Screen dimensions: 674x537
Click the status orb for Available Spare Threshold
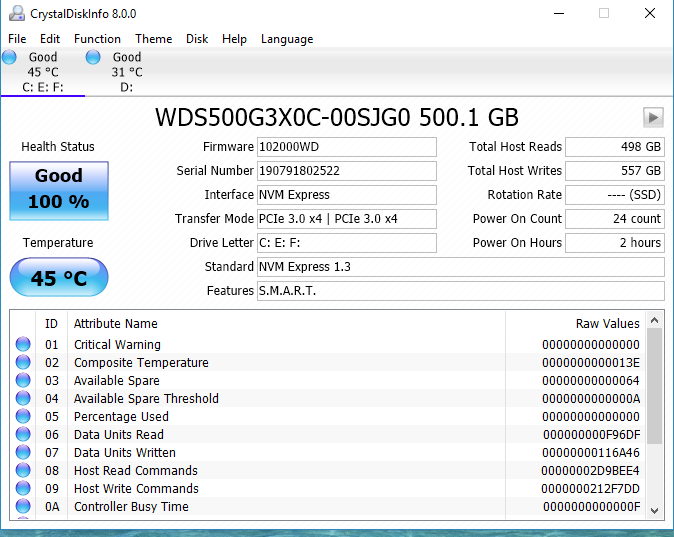[x=23, y=398]
